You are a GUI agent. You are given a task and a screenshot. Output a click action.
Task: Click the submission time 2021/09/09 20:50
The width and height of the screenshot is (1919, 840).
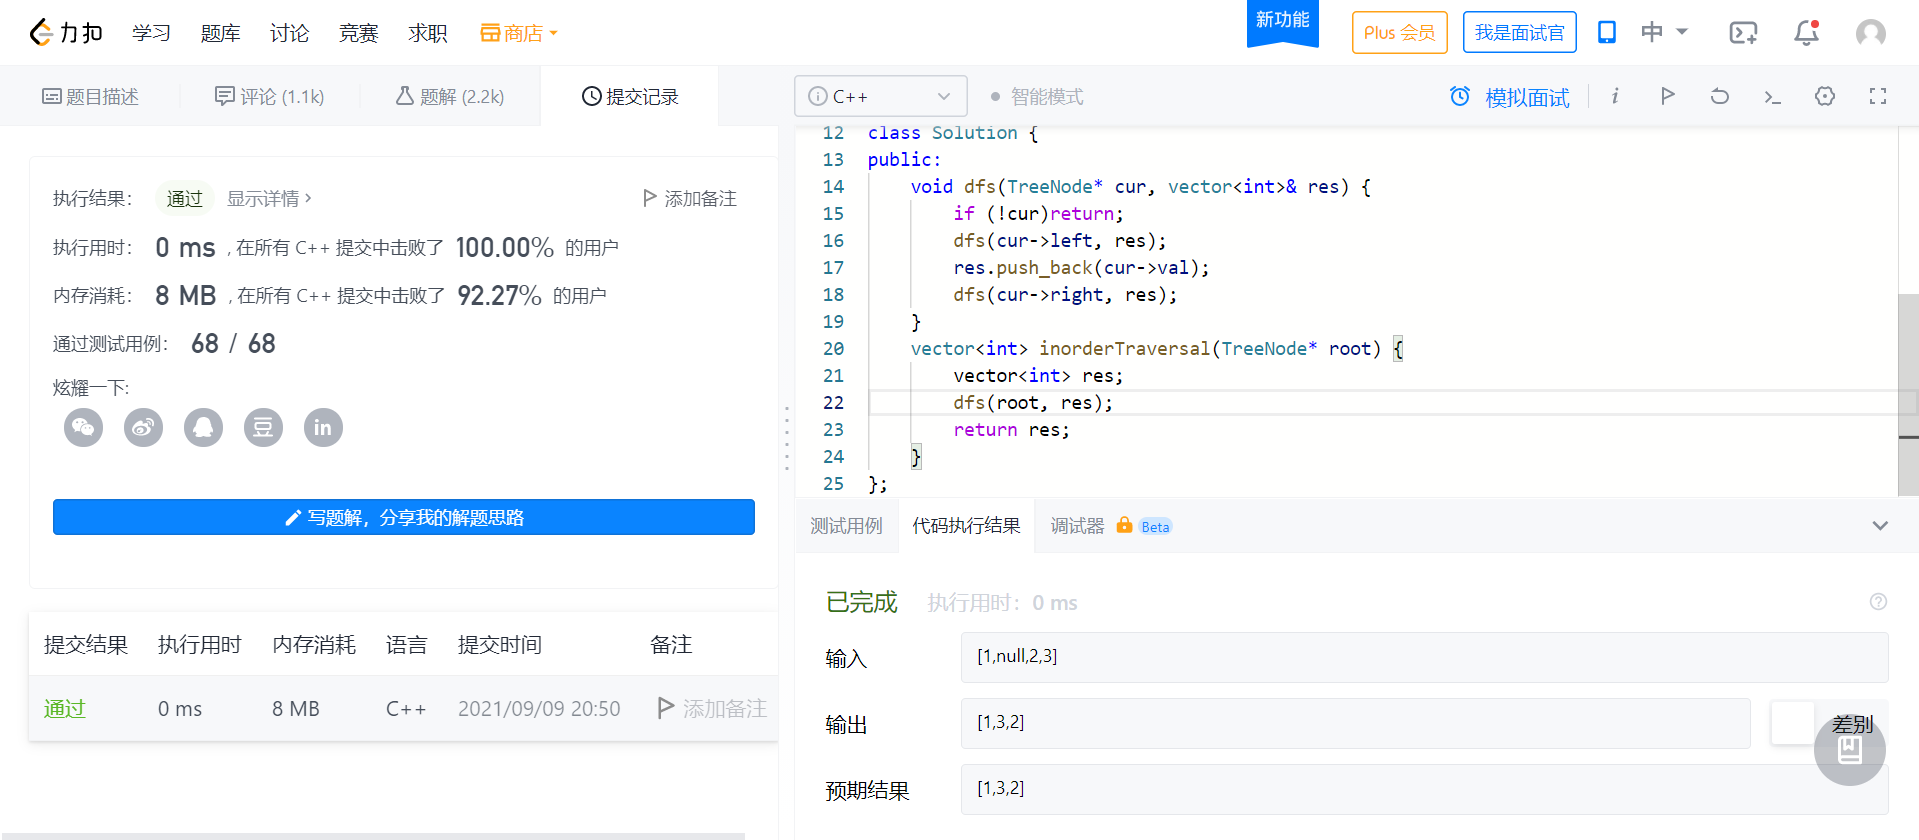pyautogui.click(x=539, y=708)
